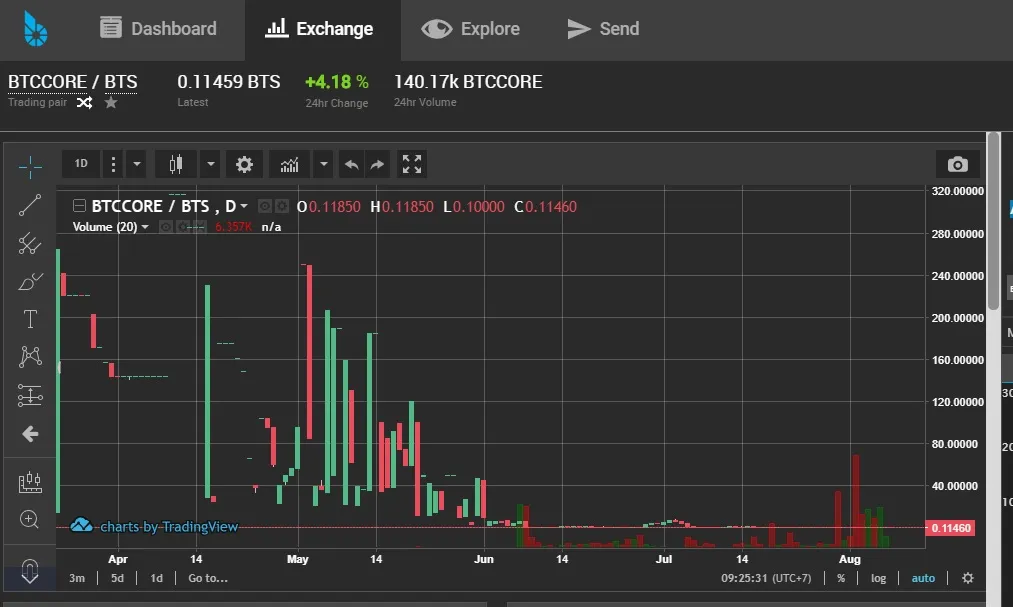The width and height of the screenshot is (1013, 607).
Task: Select the prediction and measurement tool
Action: [30, 395]
